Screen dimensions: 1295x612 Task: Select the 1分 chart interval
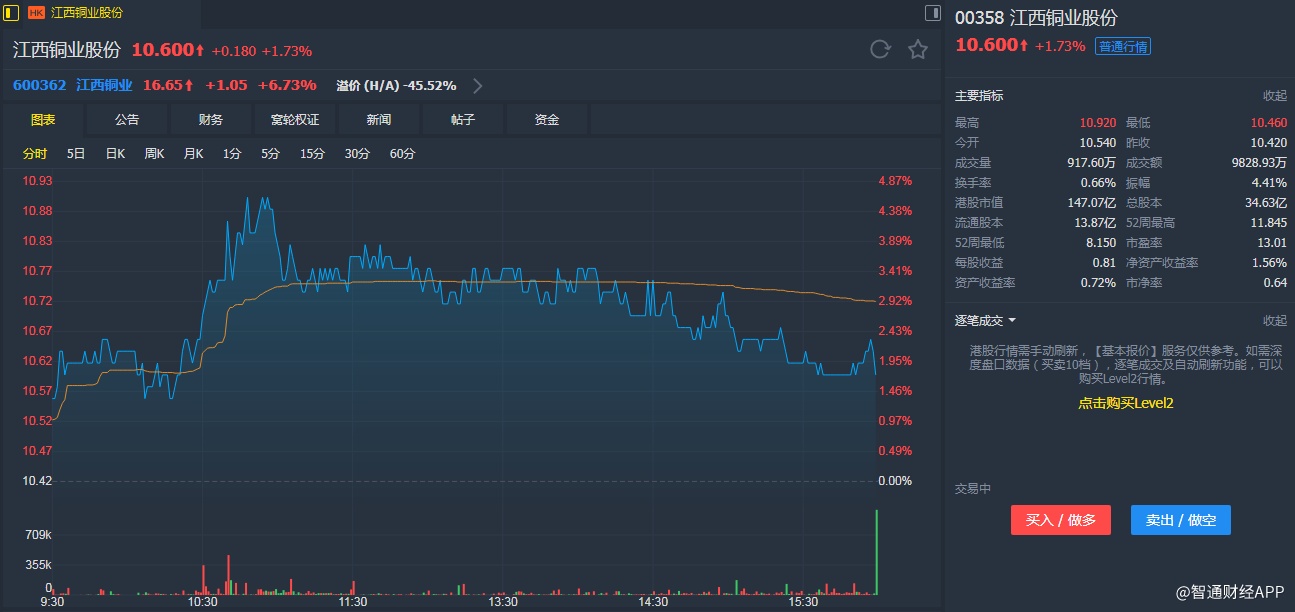232,153
